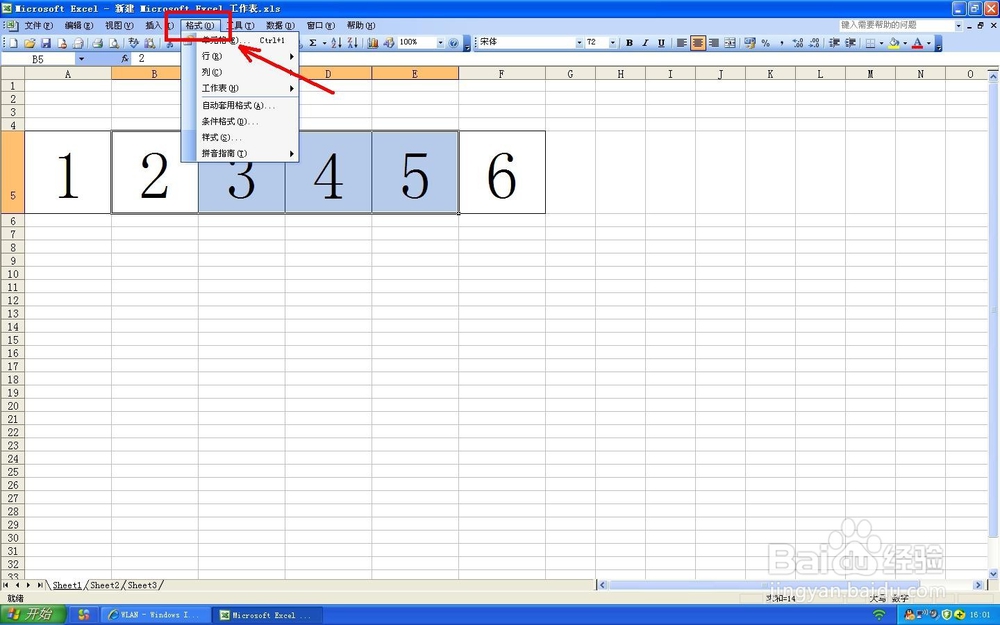Click the Research icon next to Spelling
This screenshot has width=1000, height=625.
(149, 43)
